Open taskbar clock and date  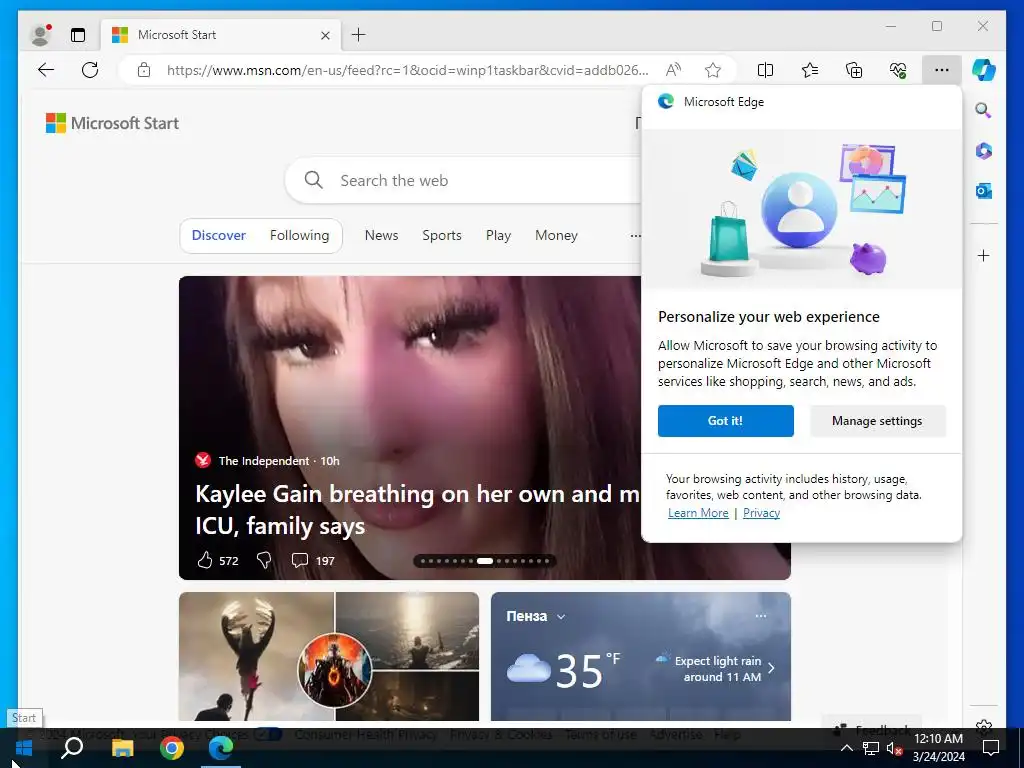tap(938, 748)
